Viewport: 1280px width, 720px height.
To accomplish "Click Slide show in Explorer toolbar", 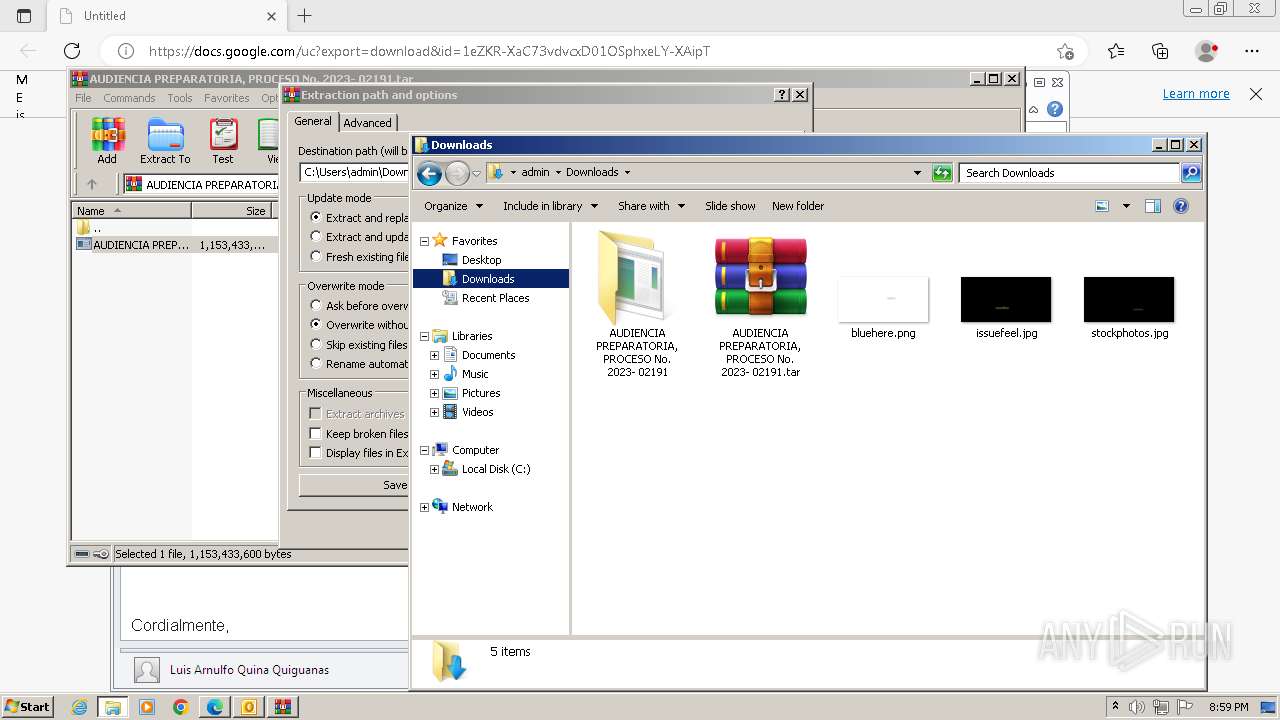I will point(730,206).
